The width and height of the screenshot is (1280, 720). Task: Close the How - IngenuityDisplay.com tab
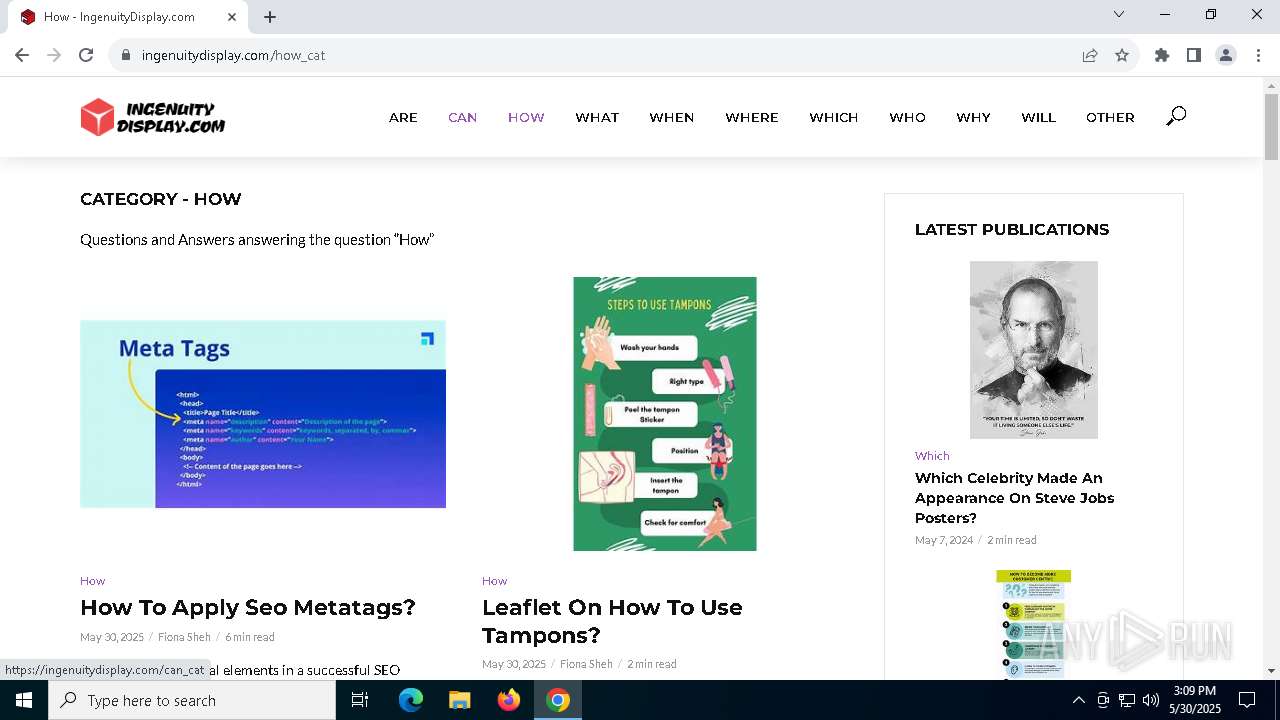(x=232, y=17)
